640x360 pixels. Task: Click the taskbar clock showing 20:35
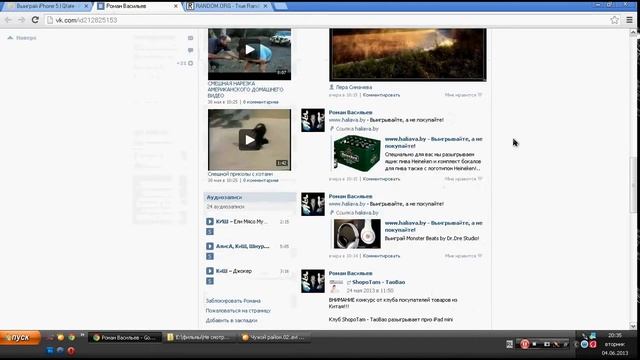(x=615, y=335)
